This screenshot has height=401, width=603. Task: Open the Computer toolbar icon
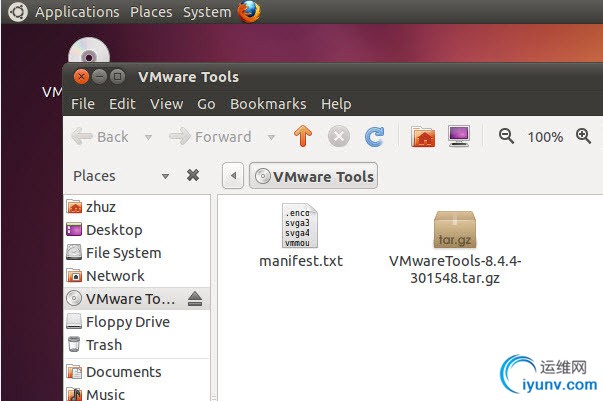pos(459,136)
